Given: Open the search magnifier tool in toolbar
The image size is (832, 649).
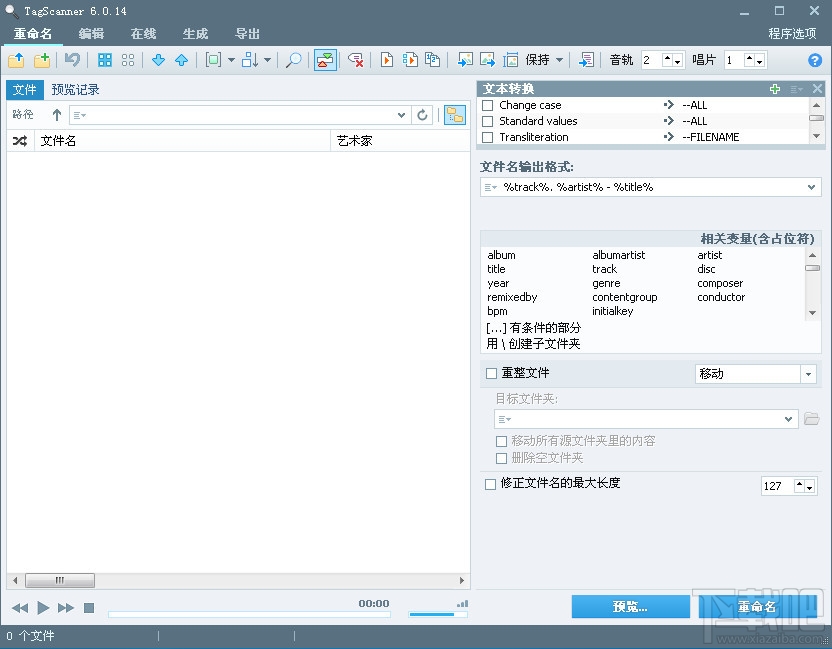Looking at the screenshot, I should tap(294, 60).
